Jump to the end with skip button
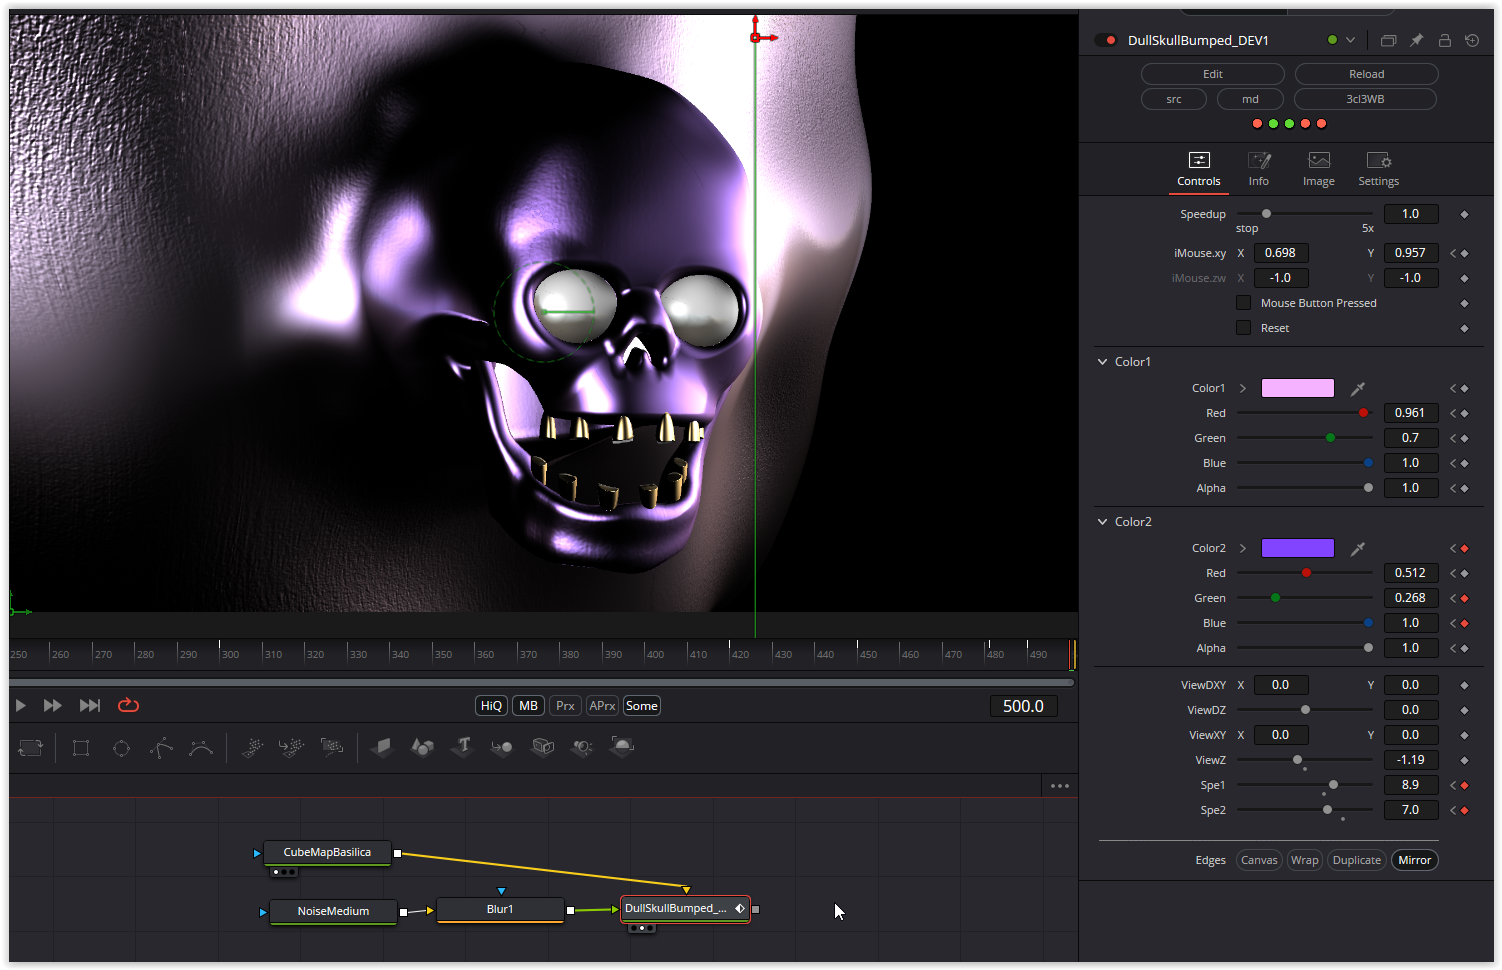 (90, 705)
